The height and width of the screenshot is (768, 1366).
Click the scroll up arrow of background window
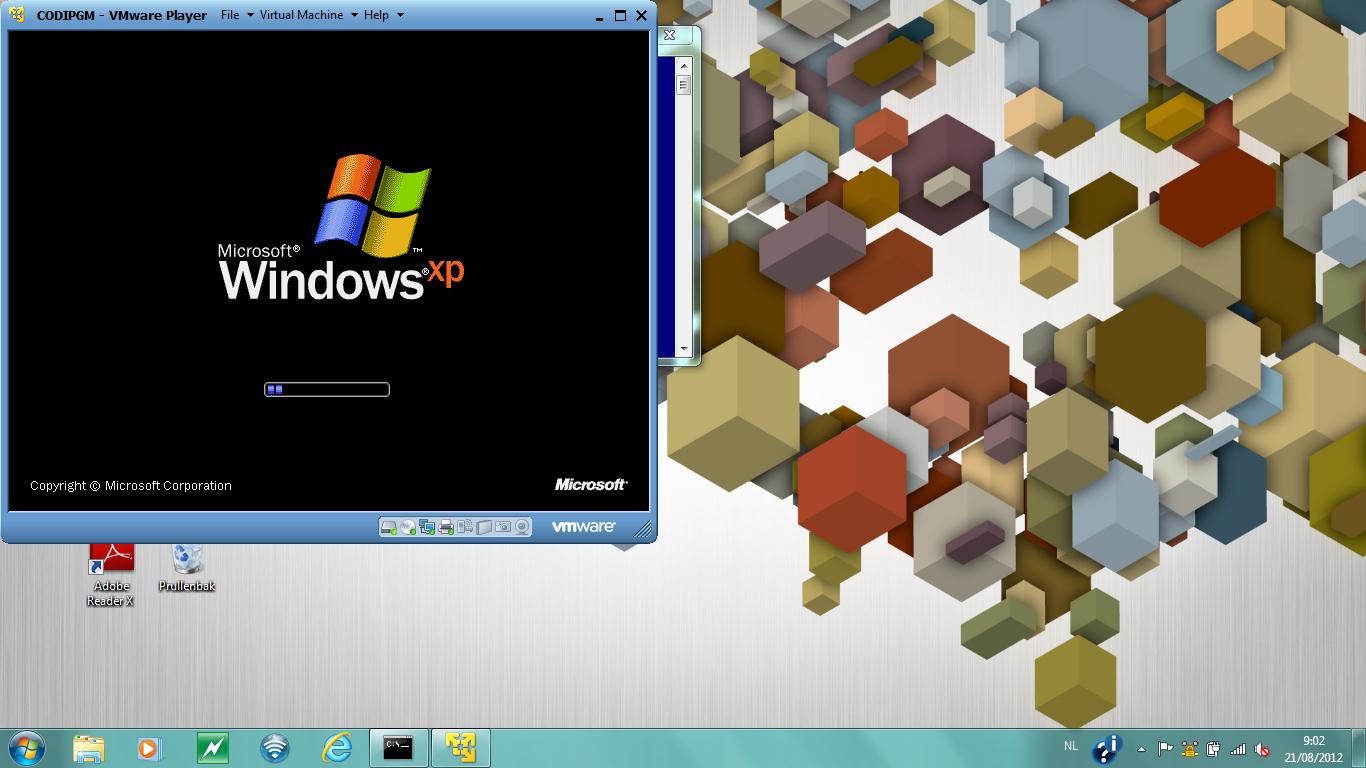[x=684, y=68]
